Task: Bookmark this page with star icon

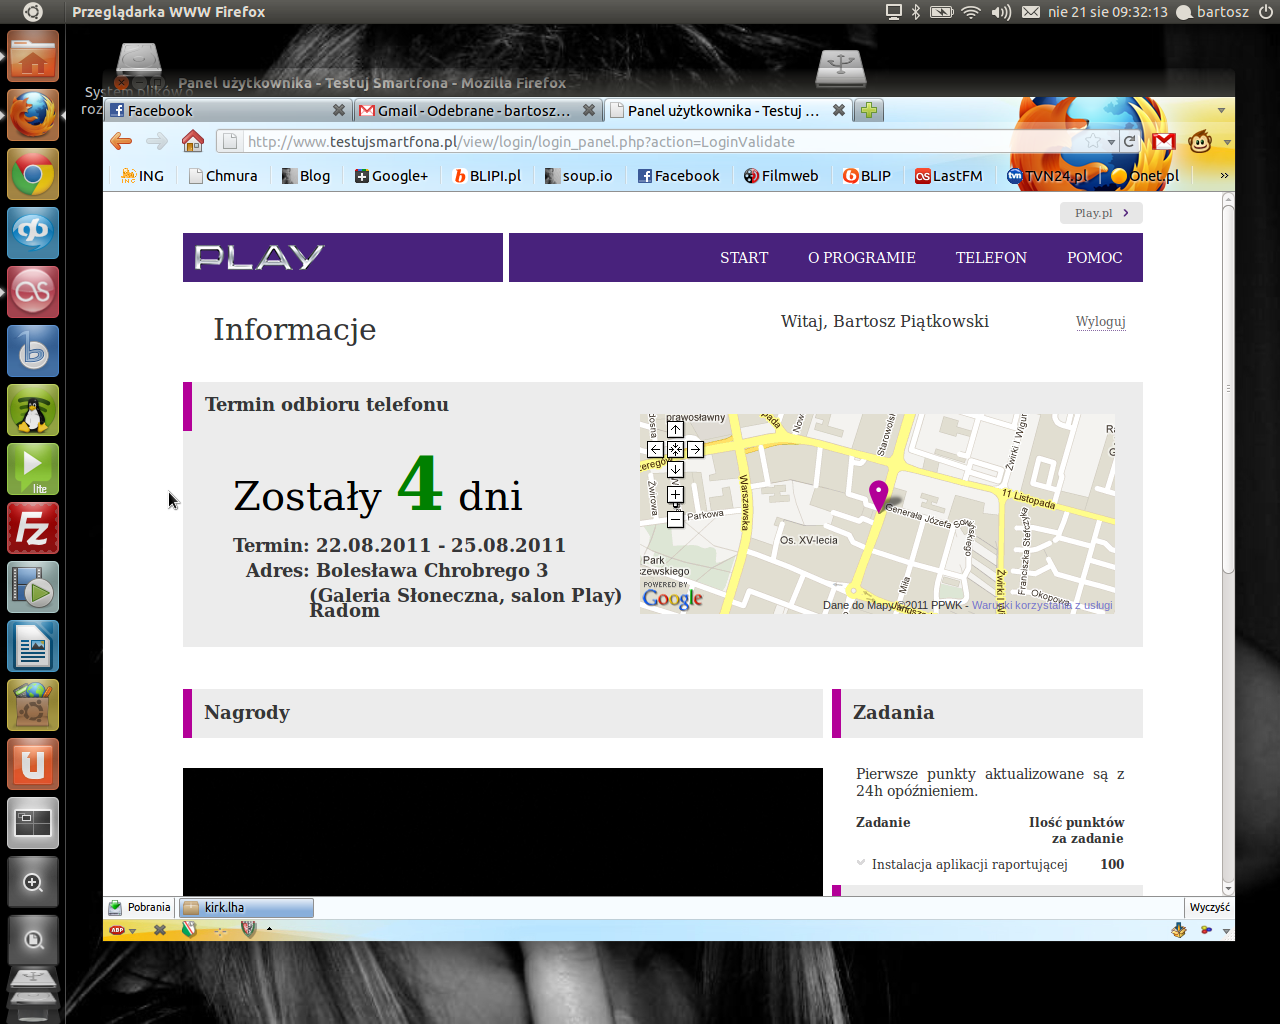Action: coord(1093,141)
